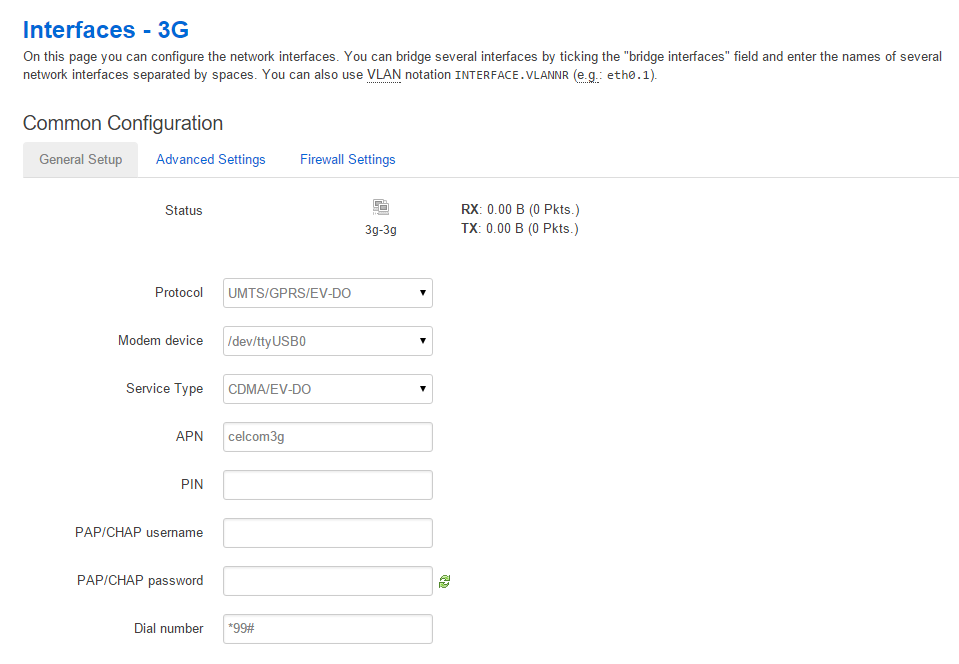Go to the Firewall Settings tab
The height and width of the screenshot is (664, 959).
[347, 160]
